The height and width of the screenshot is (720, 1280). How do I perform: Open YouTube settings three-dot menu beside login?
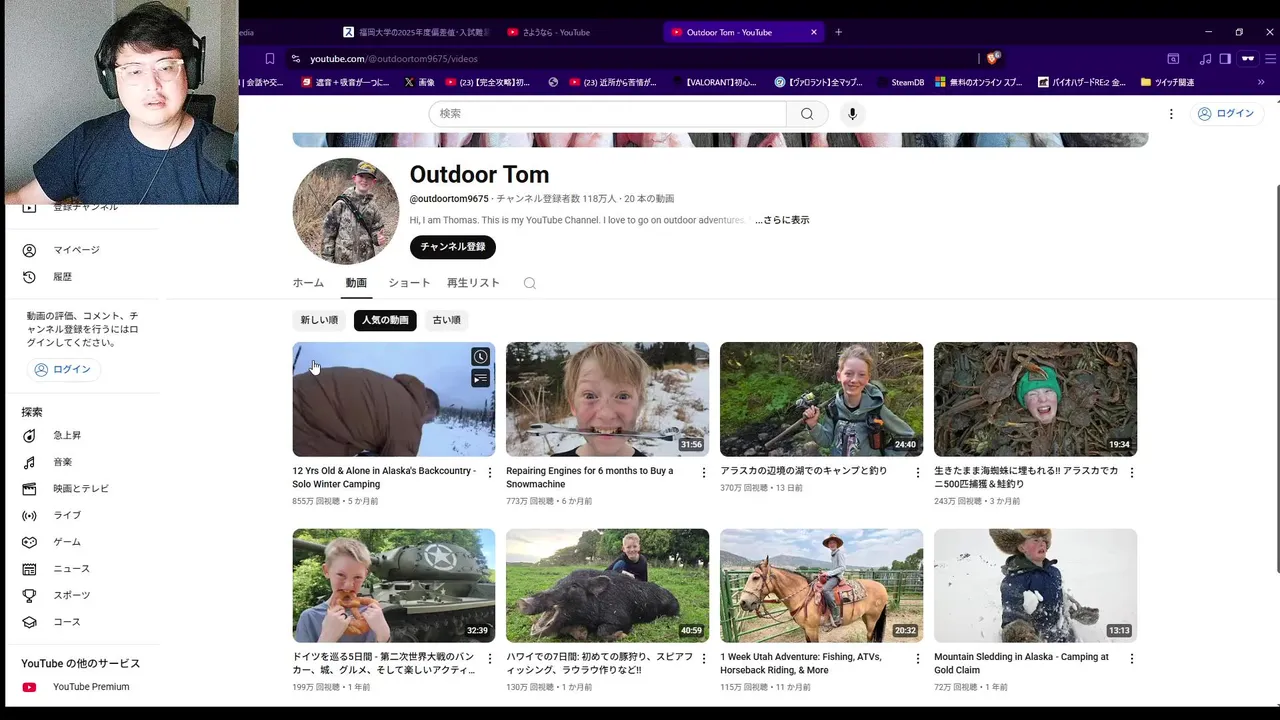[1171, 114]
